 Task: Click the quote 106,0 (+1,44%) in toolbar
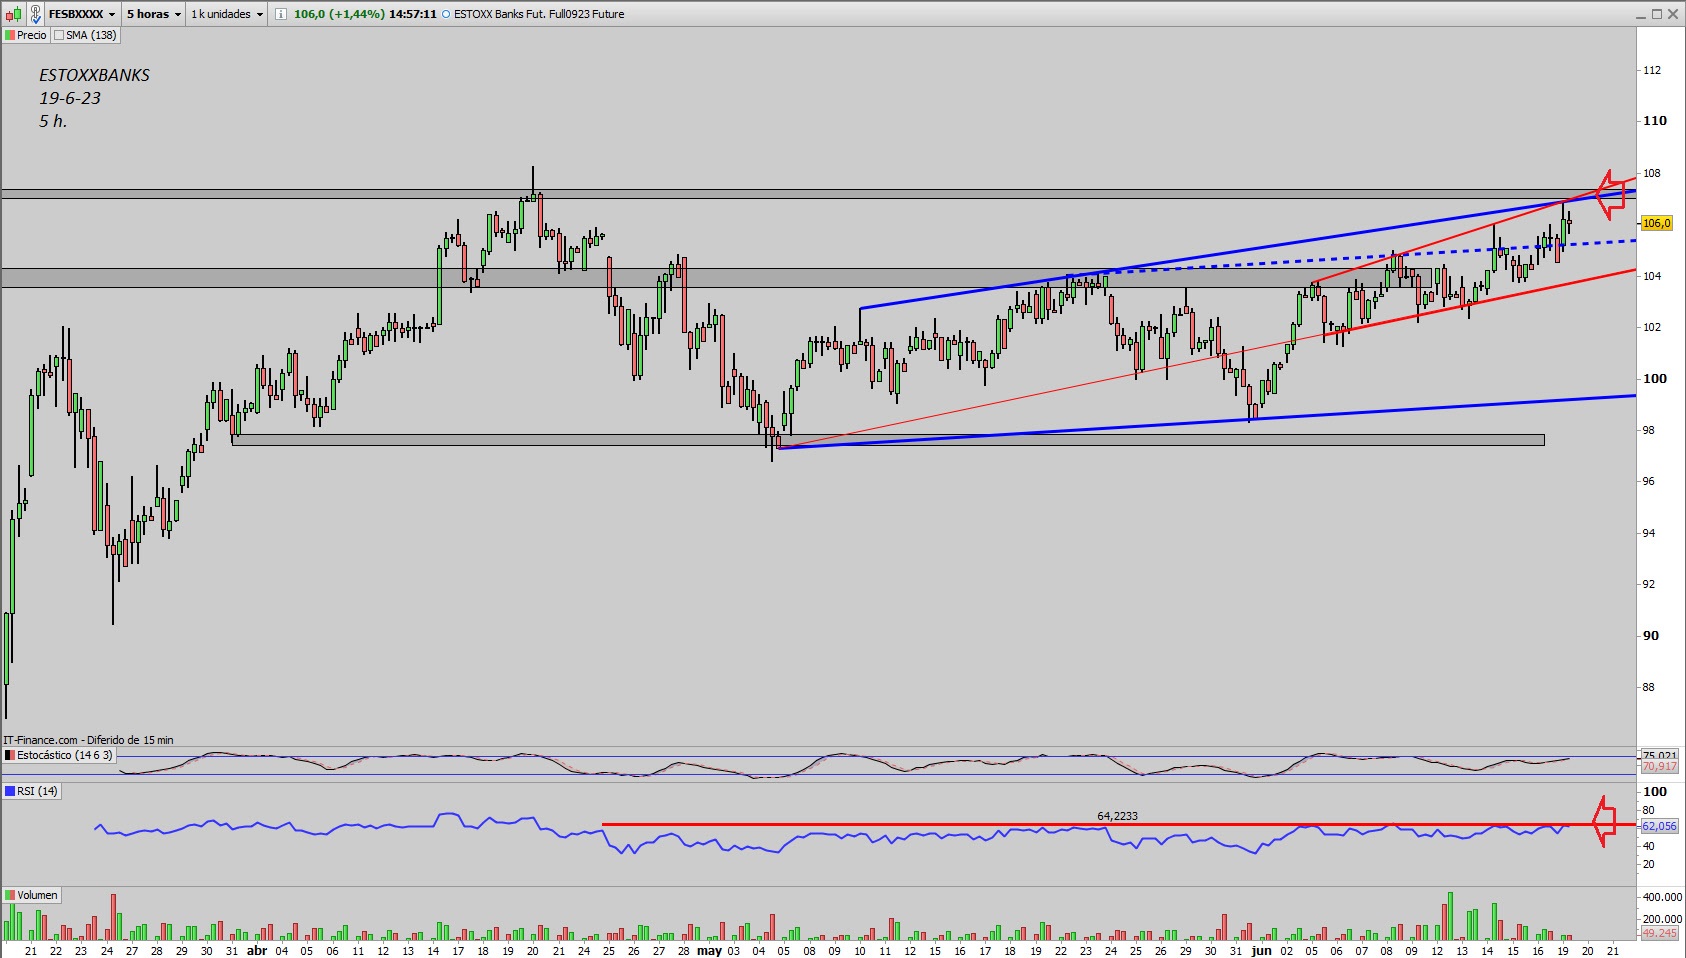click(339, 14)
